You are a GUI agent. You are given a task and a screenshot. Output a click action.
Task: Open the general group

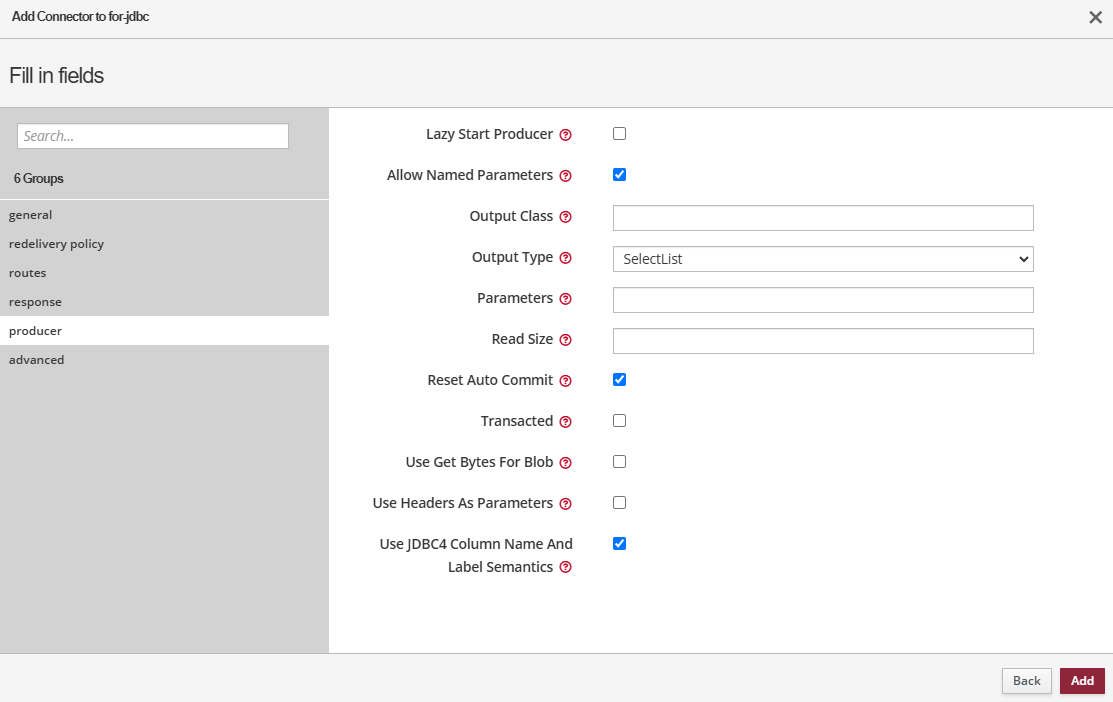[30, 215]
